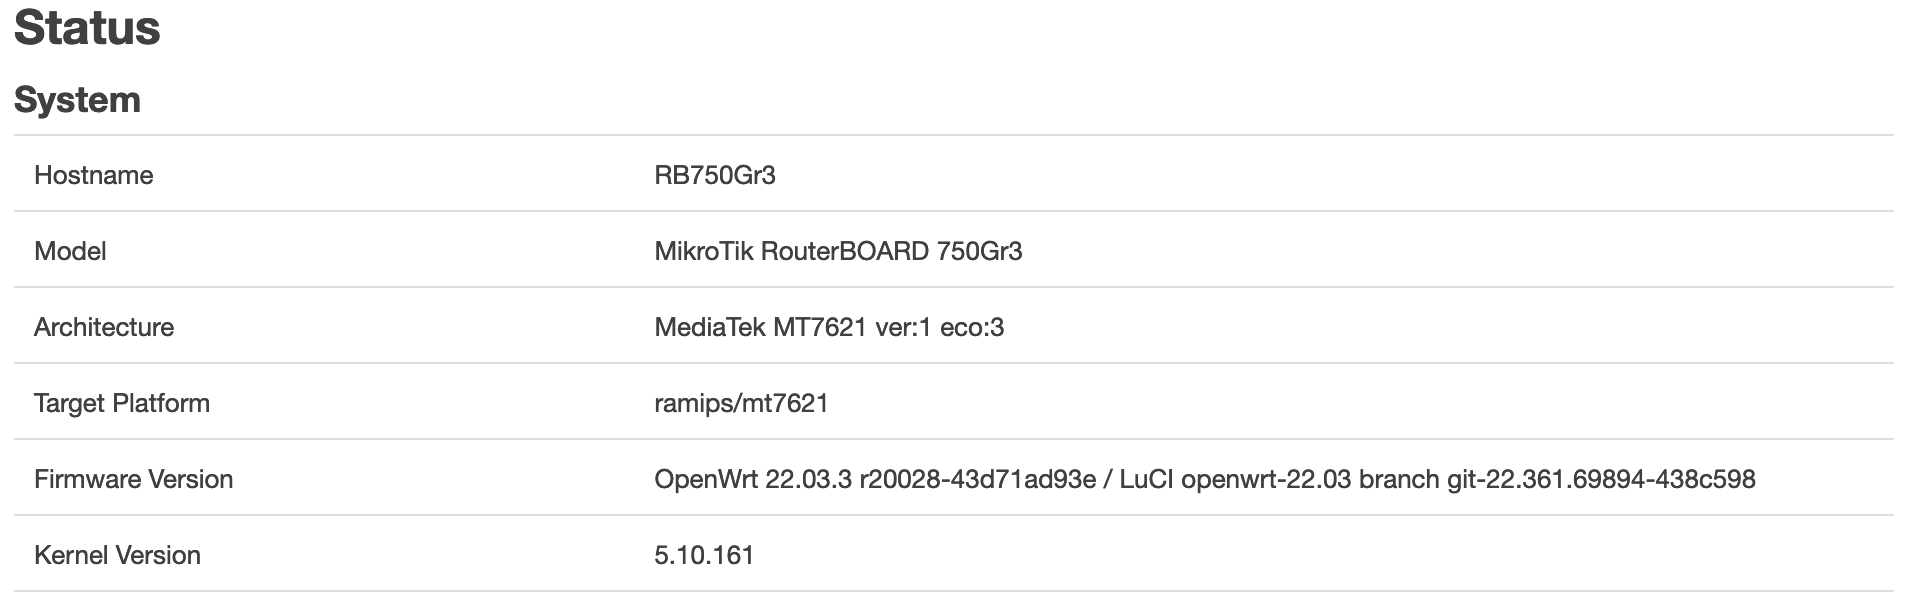Click the RB750Gr3 hostname value
Image resolution: width=1916 pixels, height=596 pixels.
tap(715, 175)
